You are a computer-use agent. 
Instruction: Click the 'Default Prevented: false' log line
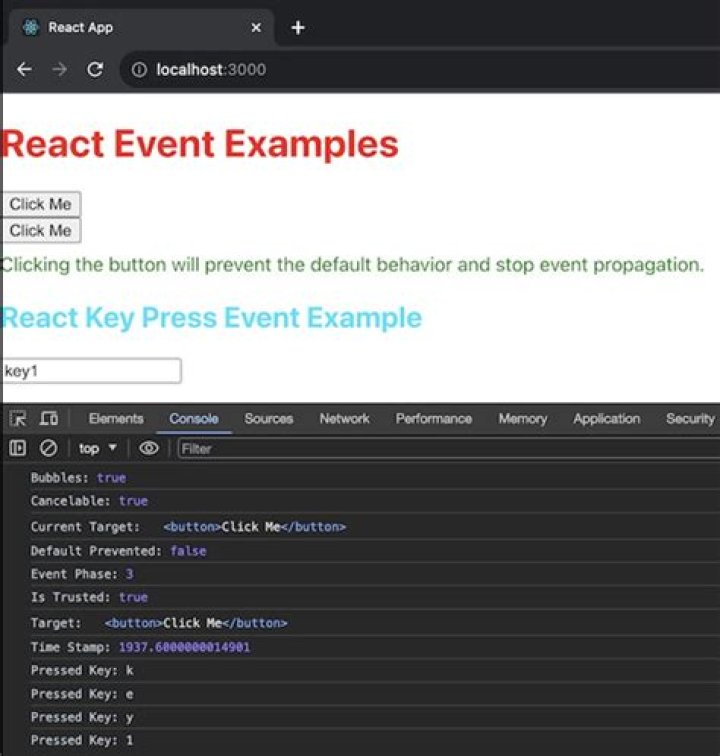[x=119, y=551]
